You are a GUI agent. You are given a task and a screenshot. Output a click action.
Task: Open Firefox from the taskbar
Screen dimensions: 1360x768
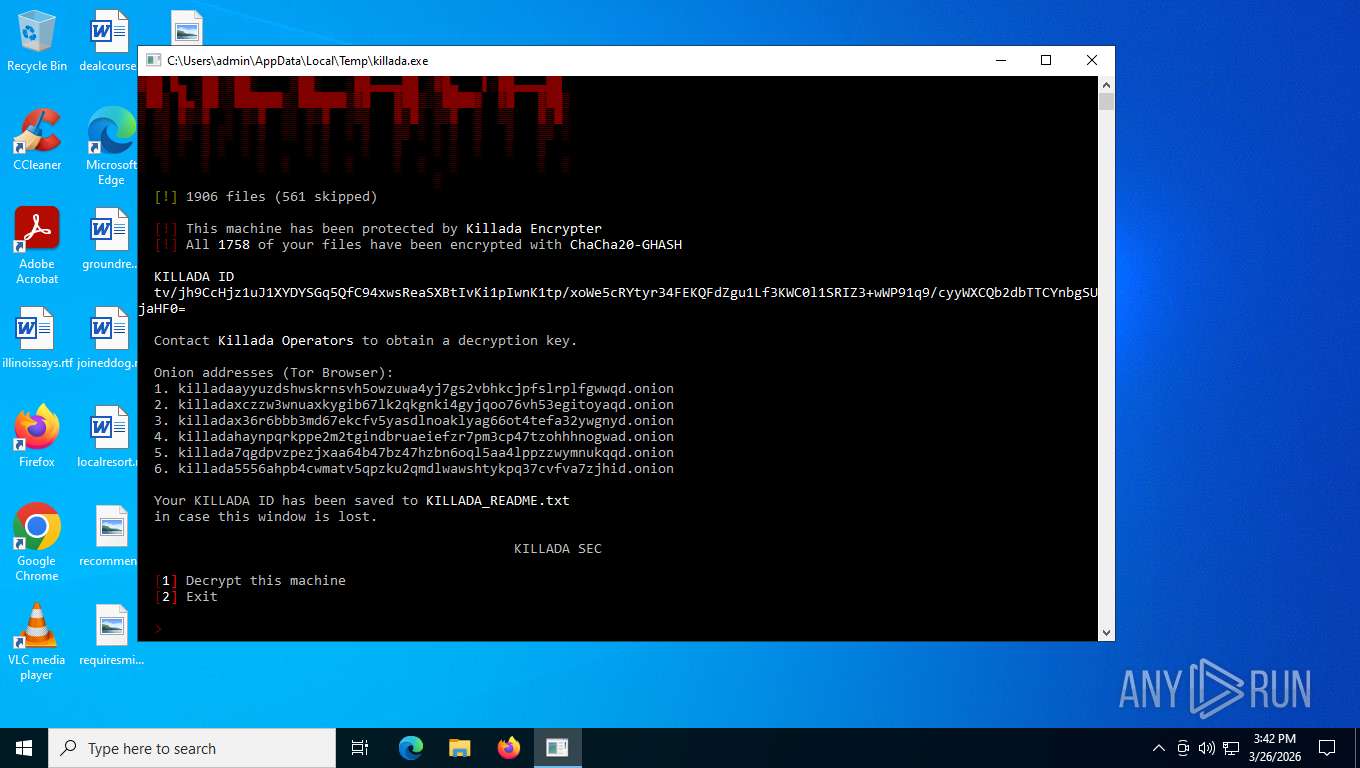(x=508, y=748)
